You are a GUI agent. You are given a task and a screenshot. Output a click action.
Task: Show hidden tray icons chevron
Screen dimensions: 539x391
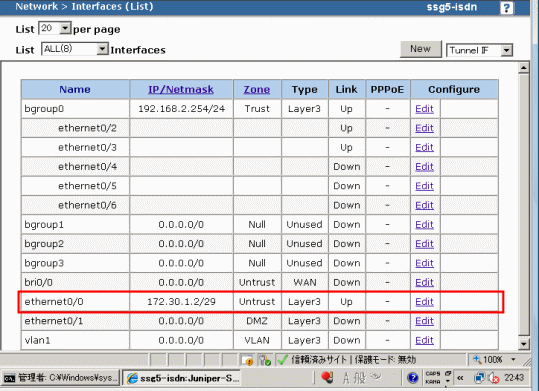click(x=460, y=378)
